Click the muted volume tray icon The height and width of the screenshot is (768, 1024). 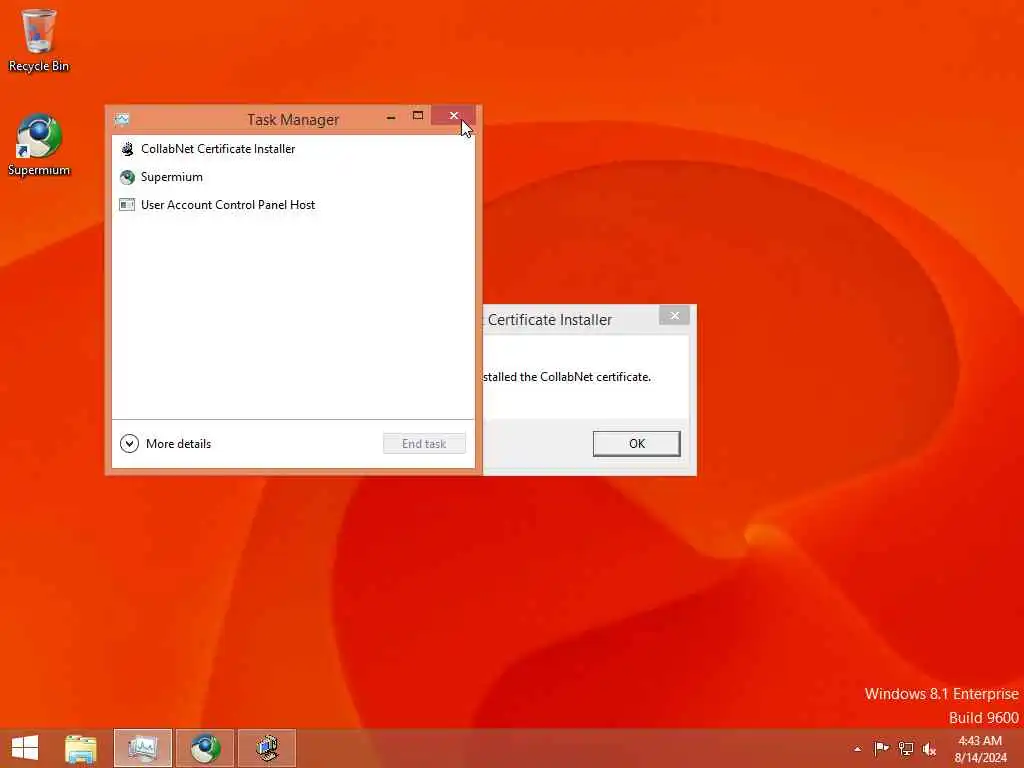[929, 749]
